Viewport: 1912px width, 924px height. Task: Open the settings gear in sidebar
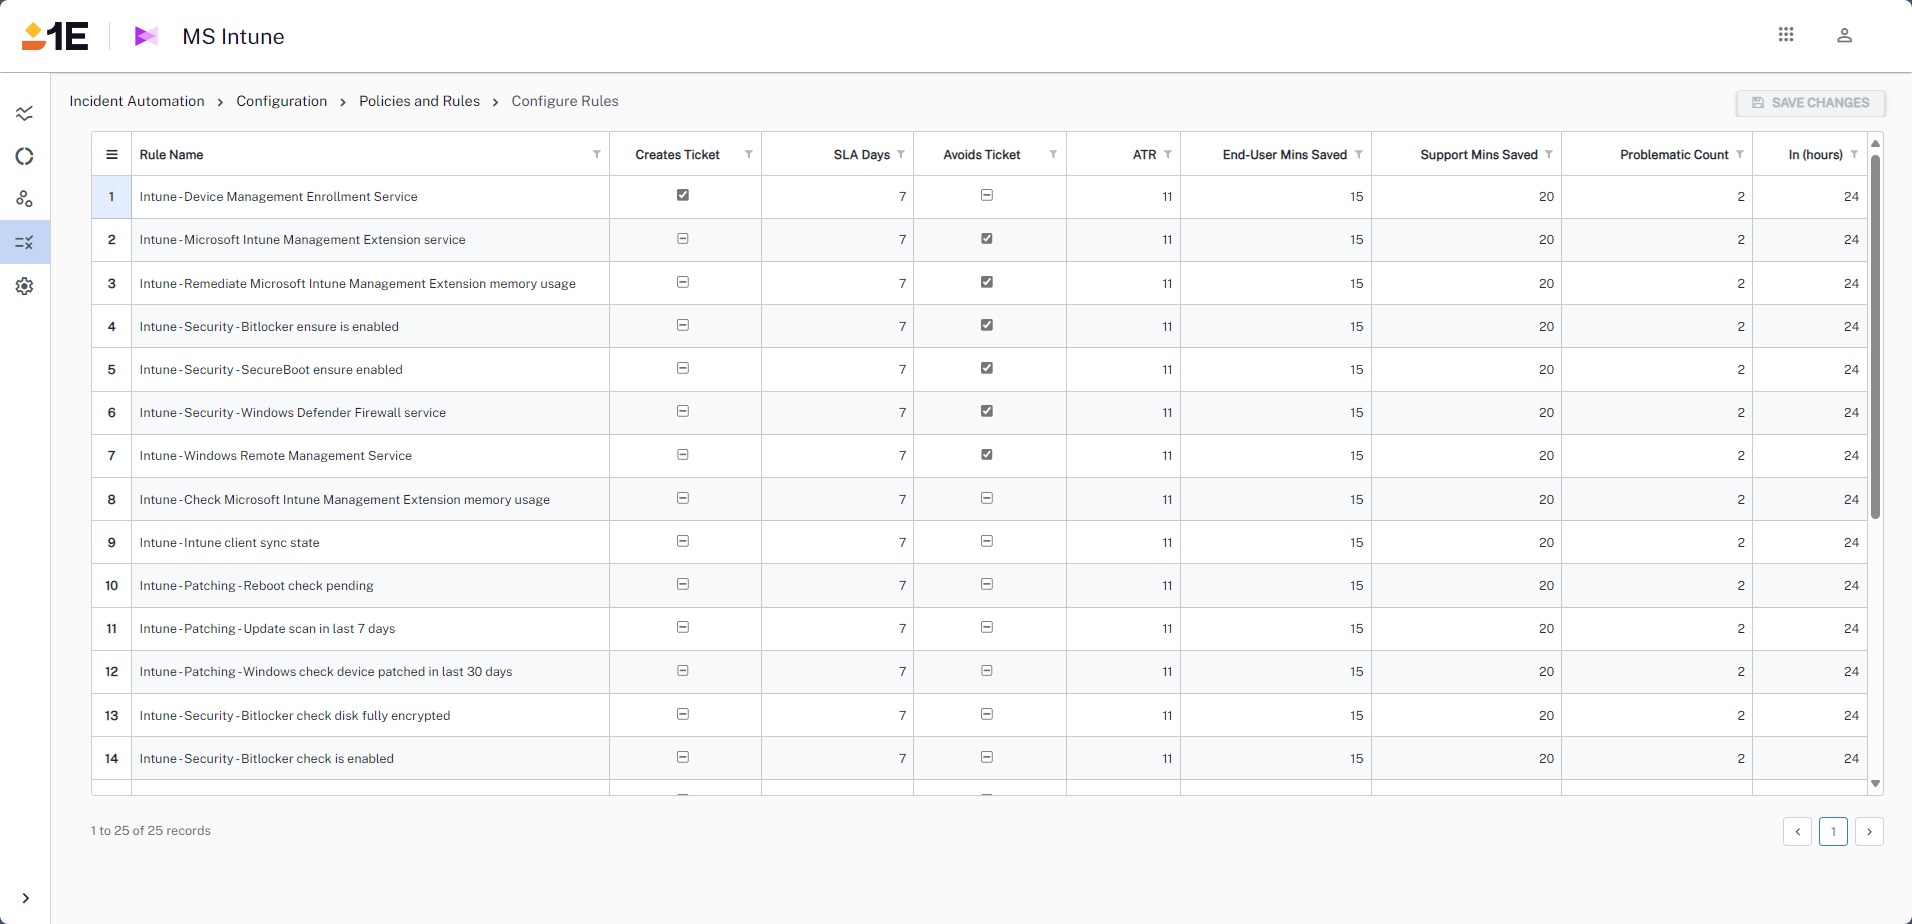click(25, 286)
